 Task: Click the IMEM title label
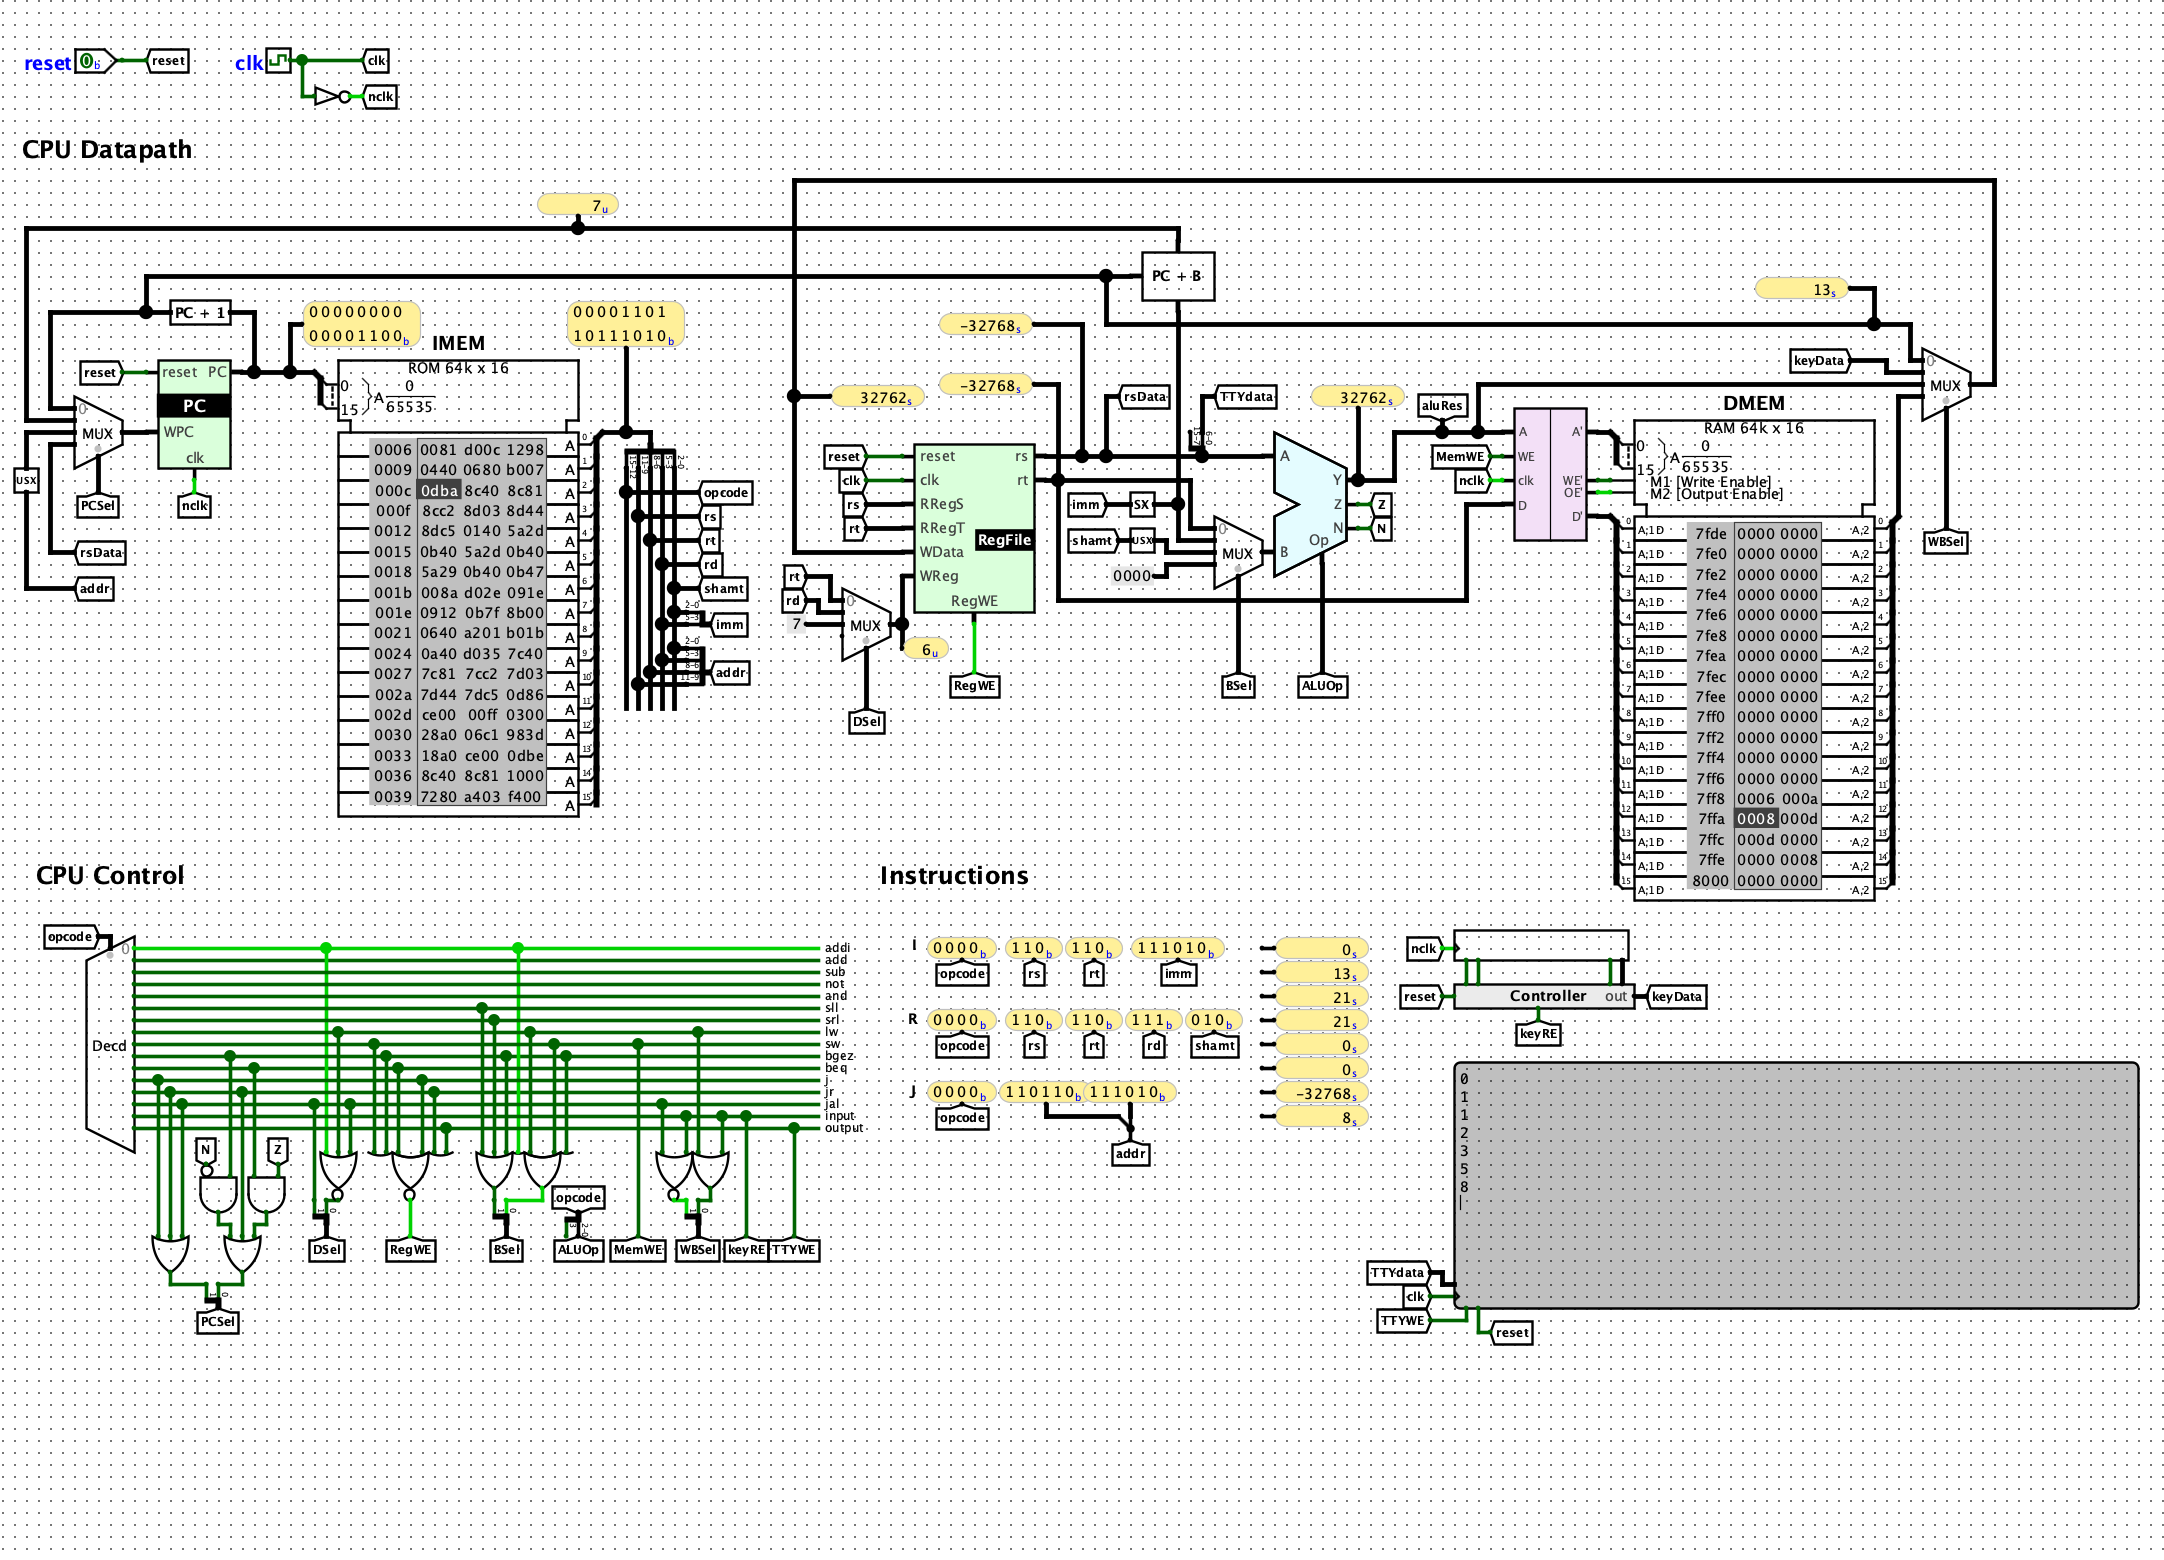[x=458, y=343]
